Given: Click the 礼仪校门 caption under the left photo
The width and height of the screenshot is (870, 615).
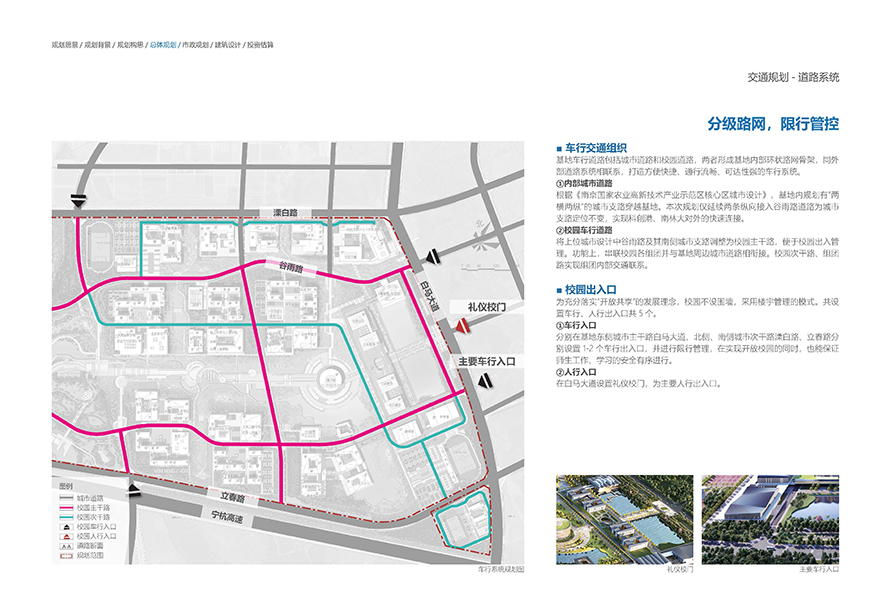Looking at the screenshot, I should pos(680,569).
